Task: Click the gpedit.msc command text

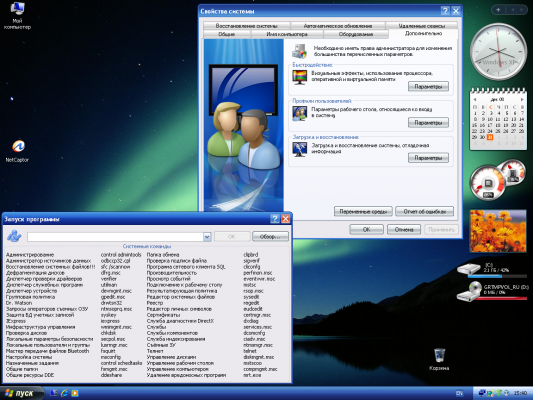Action: [x=113, y=297]
